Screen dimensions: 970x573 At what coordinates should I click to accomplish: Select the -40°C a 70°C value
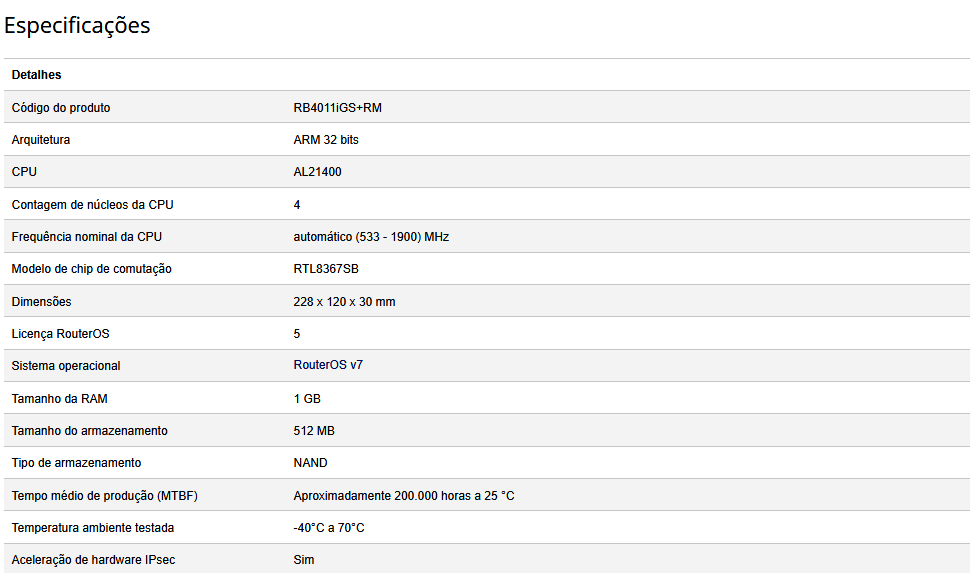(329, 528)
